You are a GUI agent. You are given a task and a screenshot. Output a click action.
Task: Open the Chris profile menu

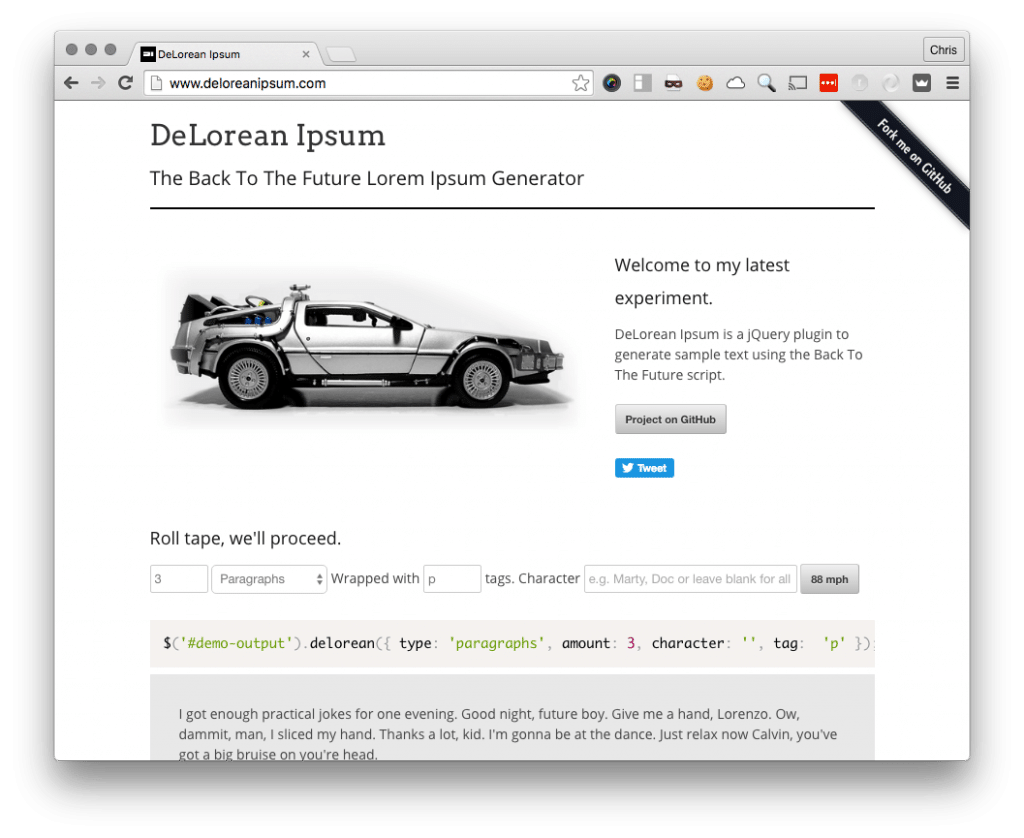(943, 50)
